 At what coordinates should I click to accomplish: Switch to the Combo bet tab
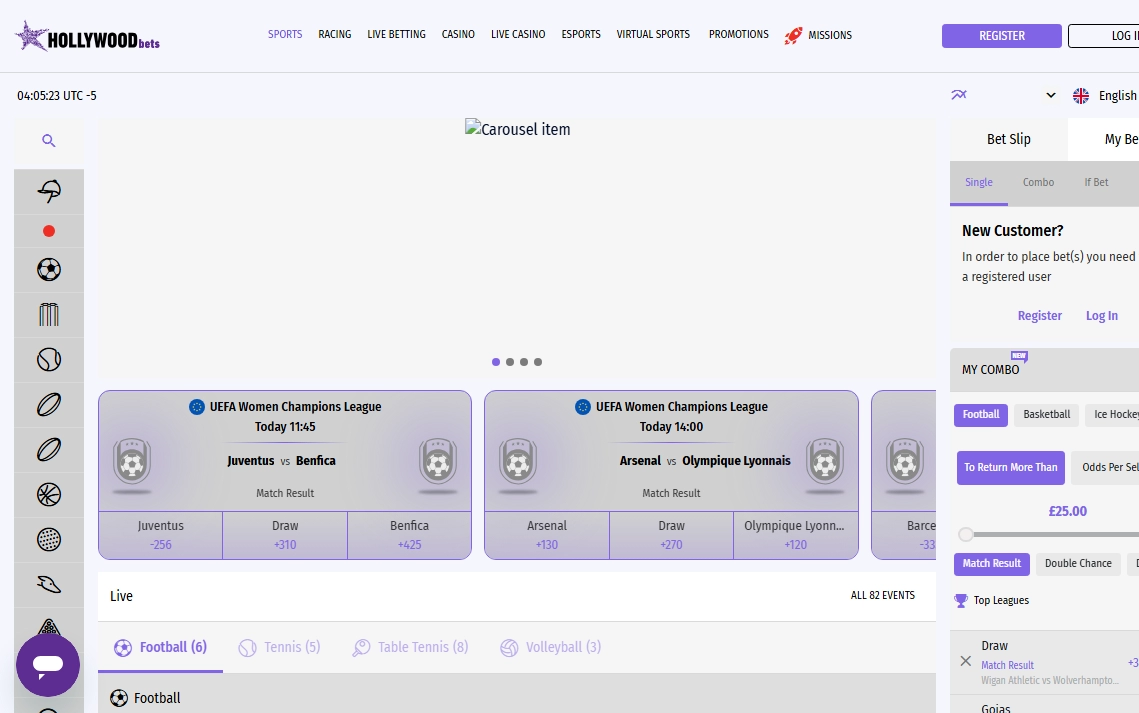pos(1038,182)
